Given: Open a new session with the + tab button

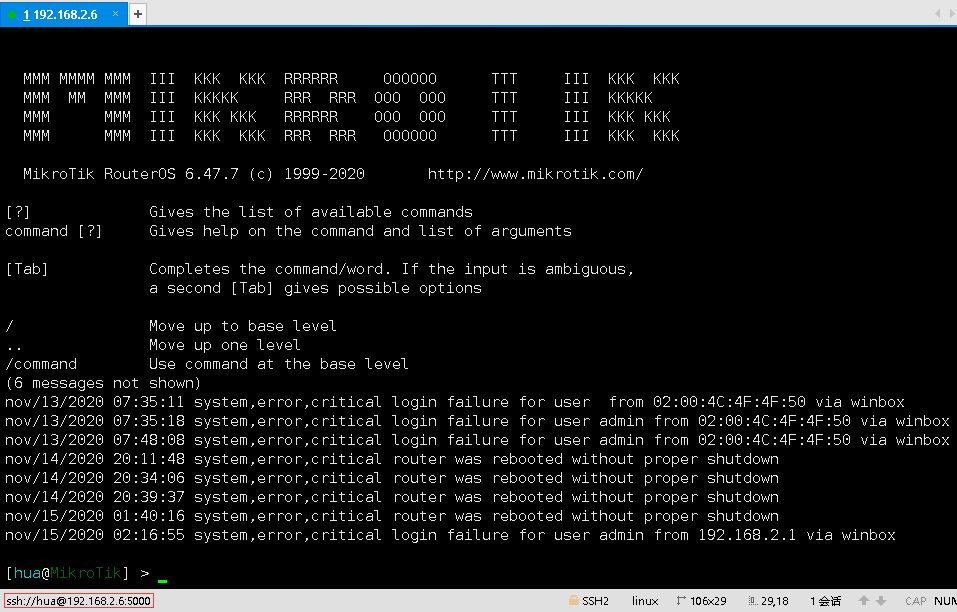Looking at the screenshot, I should point(138,14).
